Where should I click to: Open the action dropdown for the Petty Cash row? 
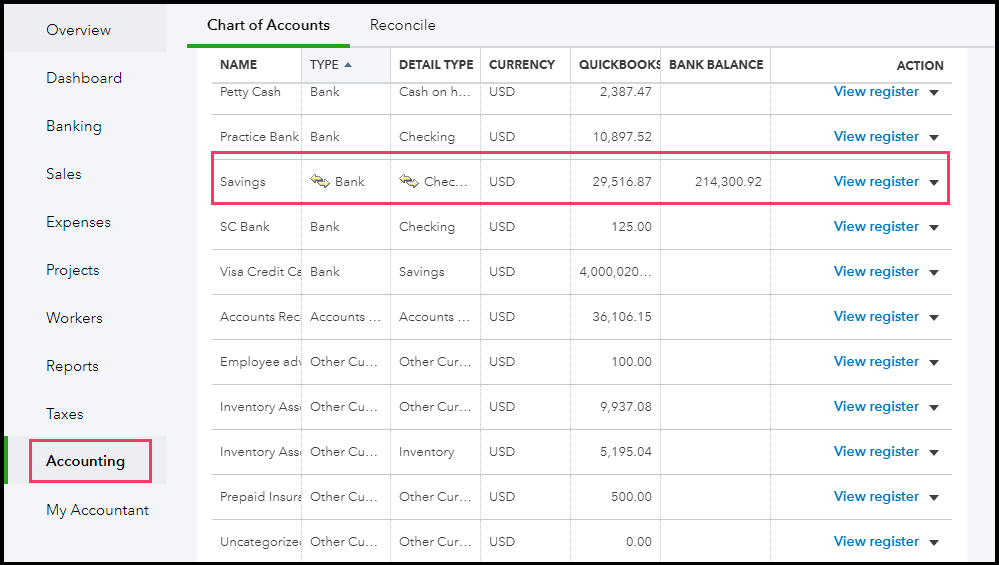coord(934,92)
